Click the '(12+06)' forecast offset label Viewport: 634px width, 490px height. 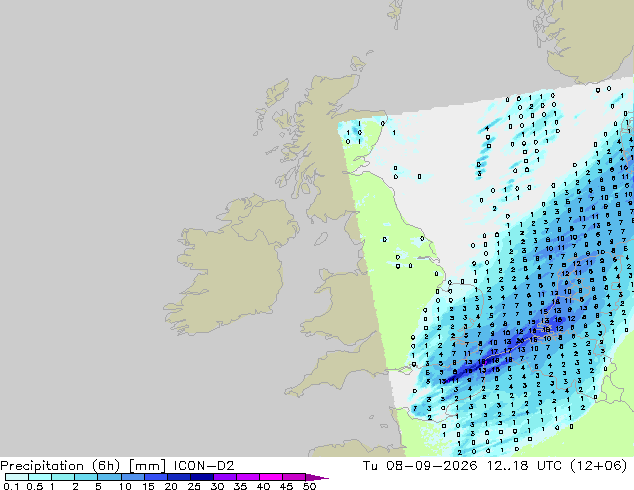598,466
